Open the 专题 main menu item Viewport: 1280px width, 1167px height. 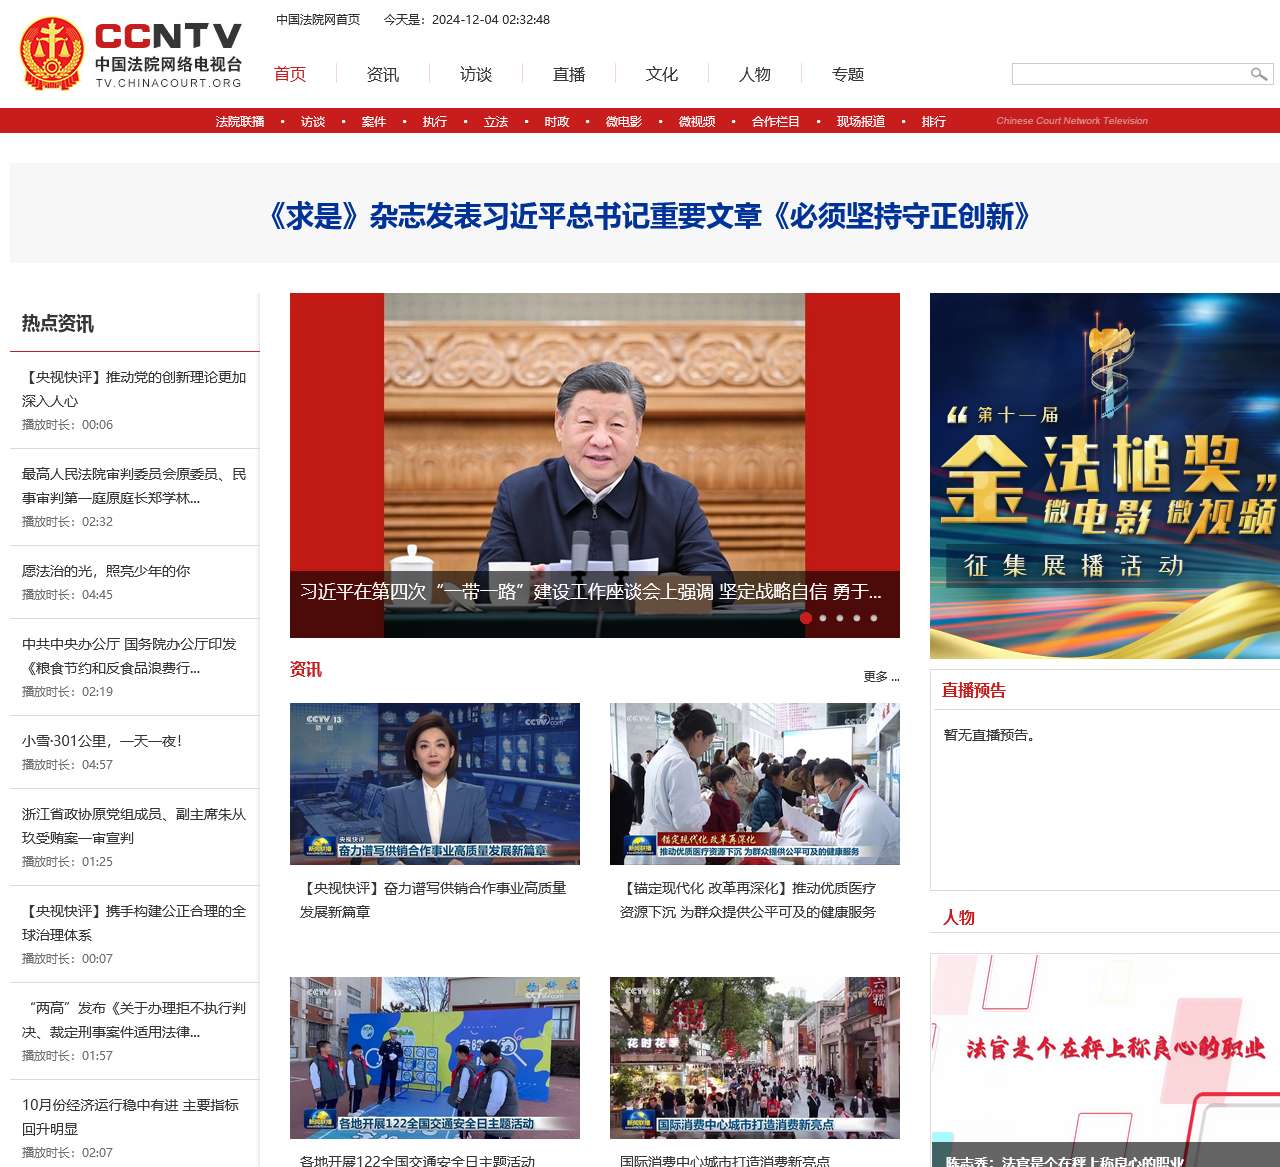click(x=848, y=74)
